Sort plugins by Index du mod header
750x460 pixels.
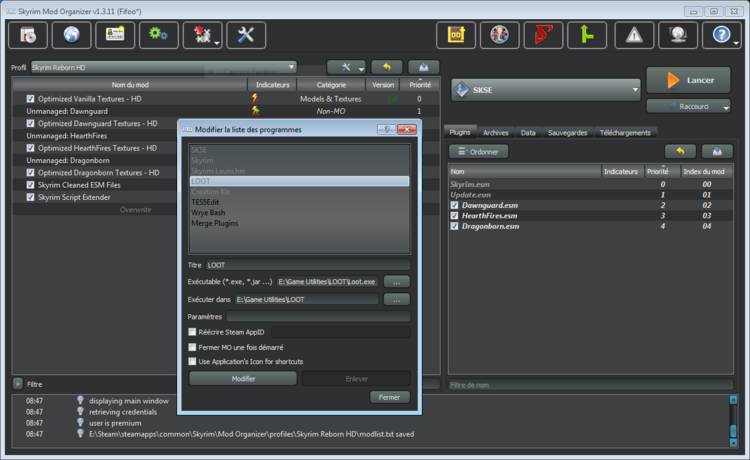tap(706, 171)
